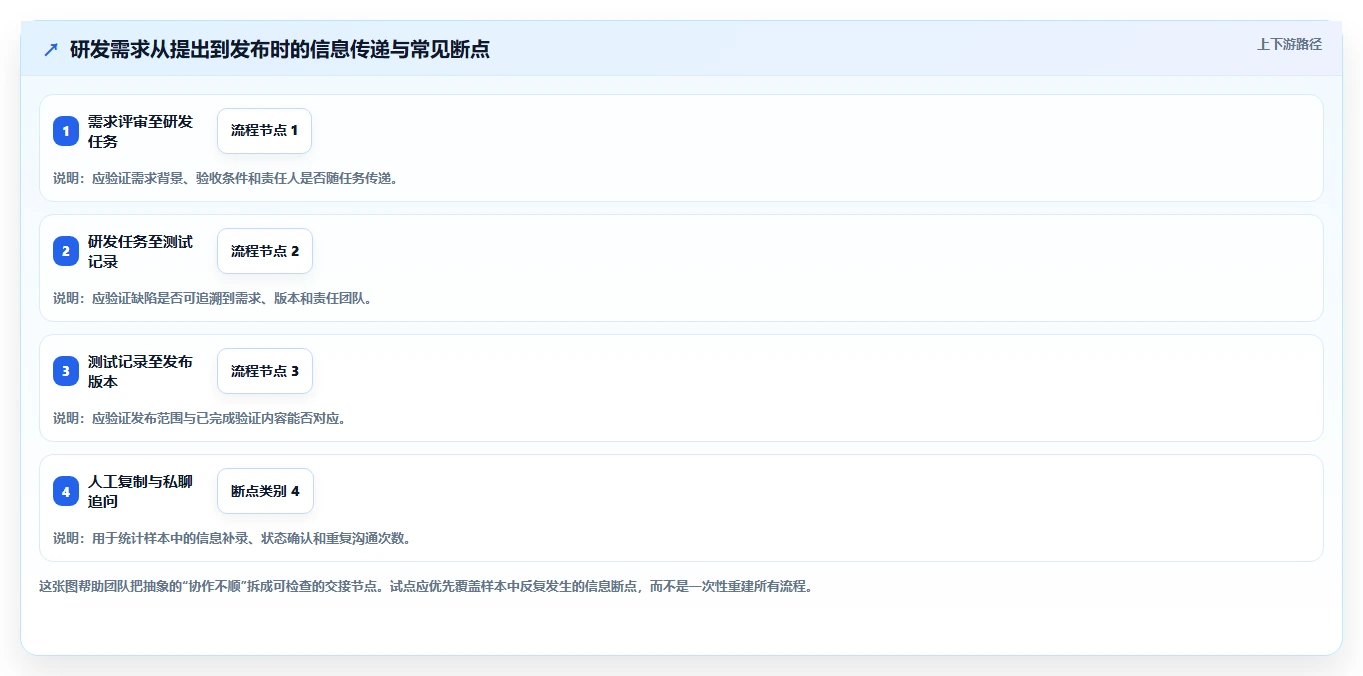
Task: Click the 断点类别 4 button
Action: coord(265,491)
